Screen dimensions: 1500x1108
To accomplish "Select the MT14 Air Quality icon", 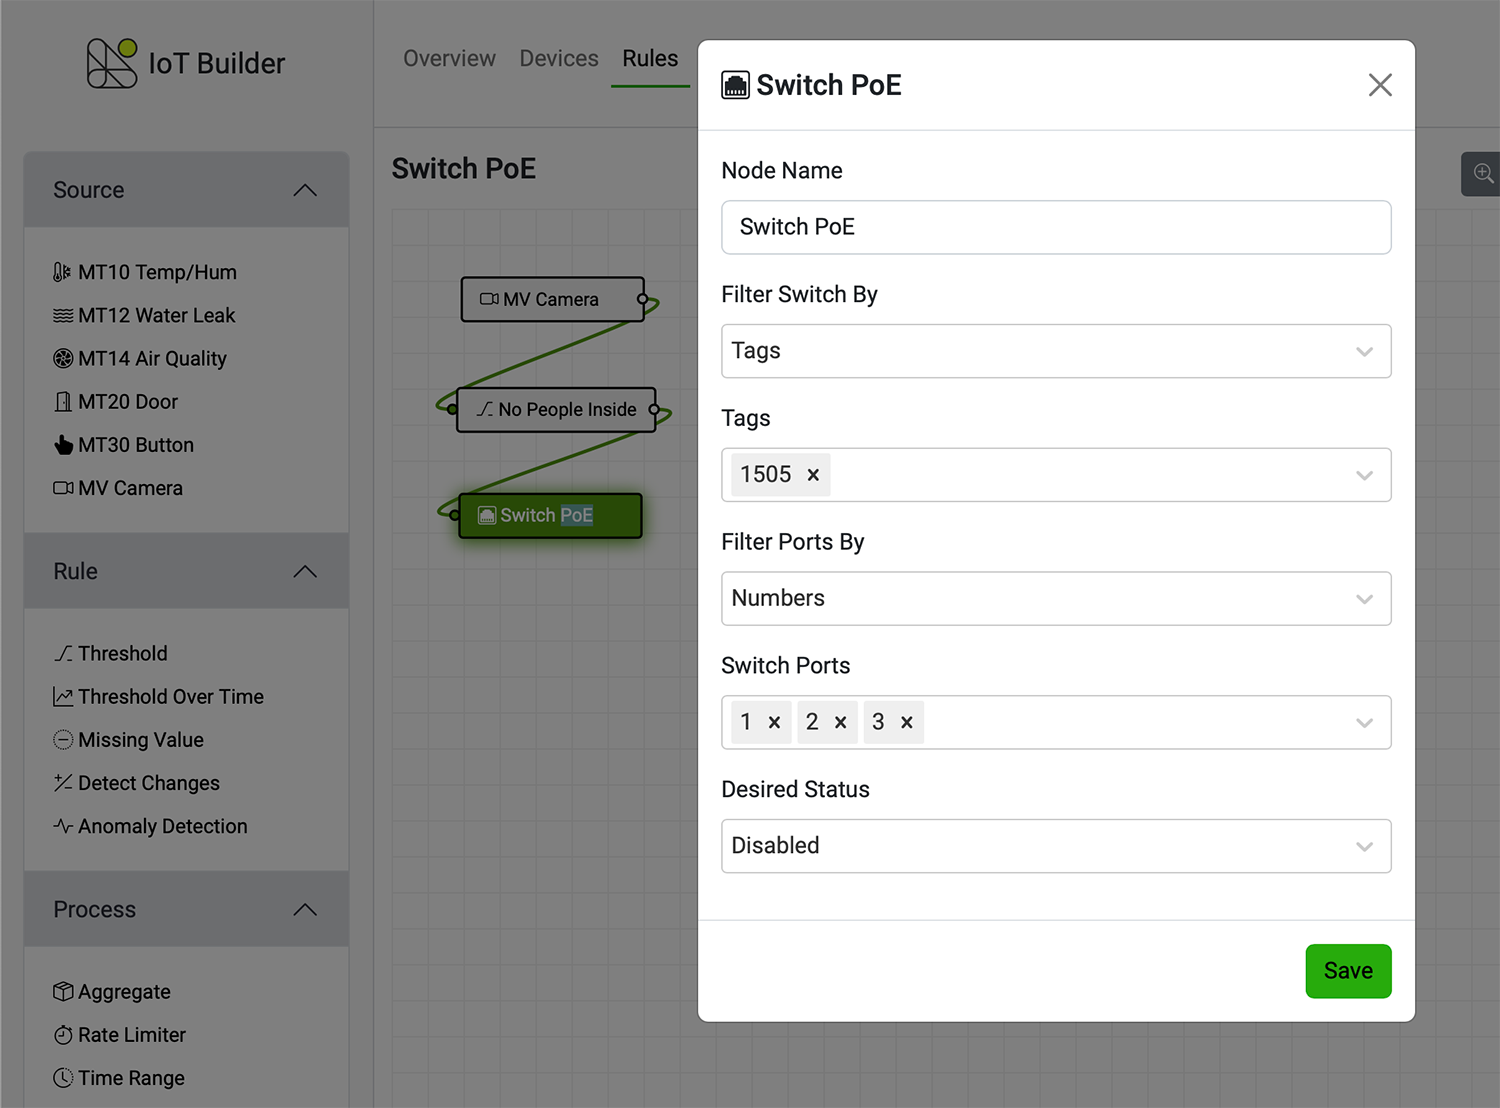I will (x=62, y=358).
